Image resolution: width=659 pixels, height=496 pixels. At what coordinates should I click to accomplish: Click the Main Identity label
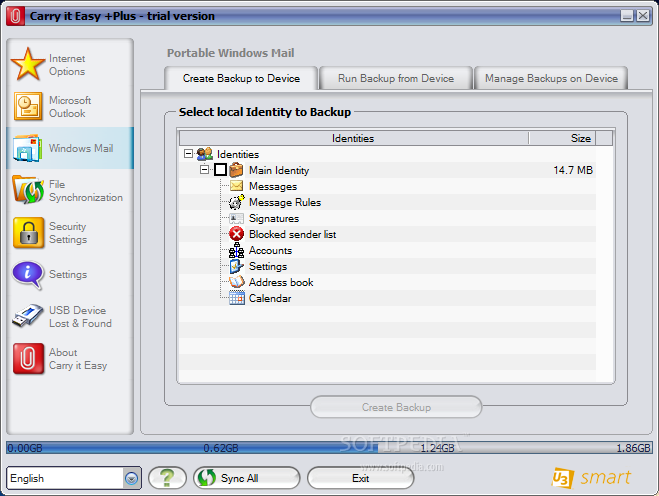279,170
